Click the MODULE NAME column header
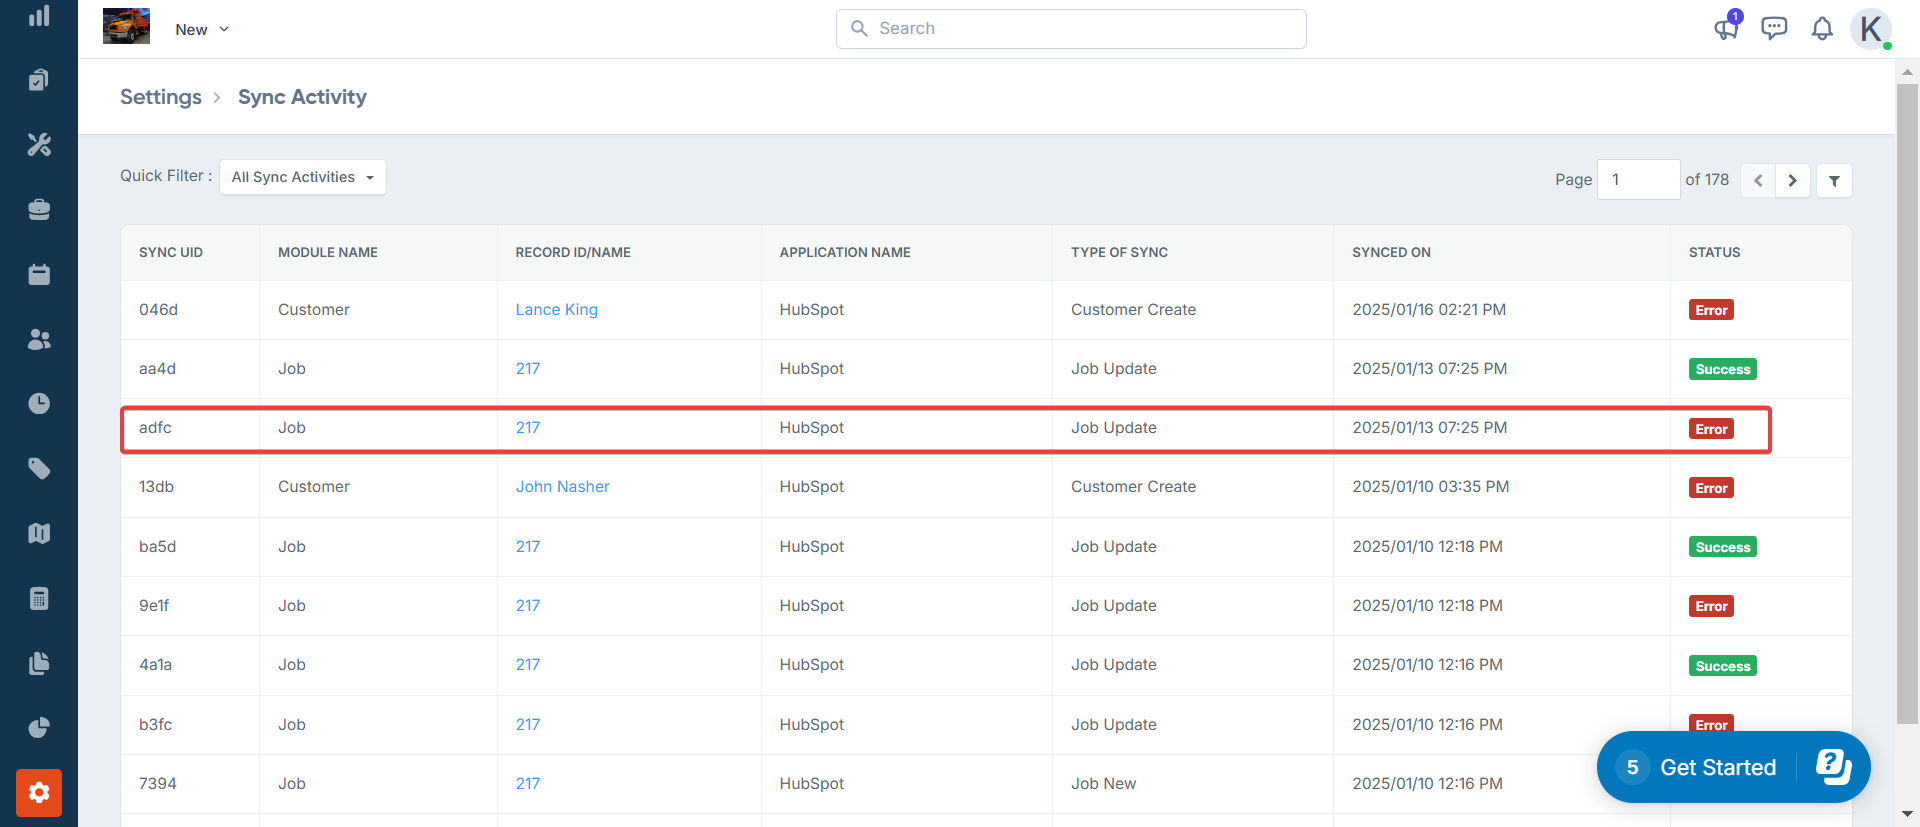1920x827 pixels. [x=328, y=253]
